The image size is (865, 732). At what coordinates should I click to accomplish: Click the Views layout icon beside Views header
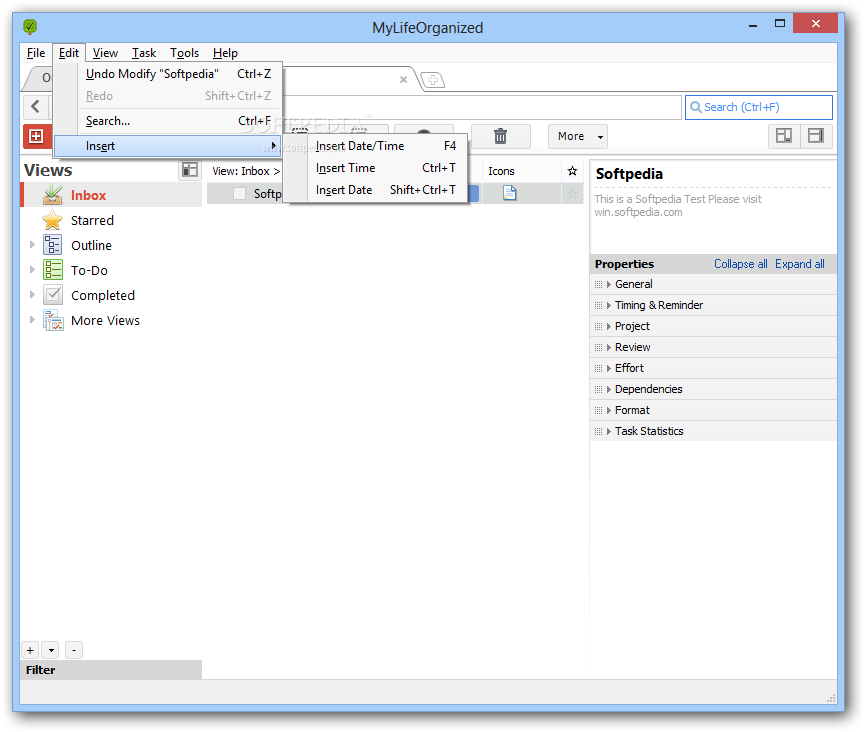coord(190,170)
